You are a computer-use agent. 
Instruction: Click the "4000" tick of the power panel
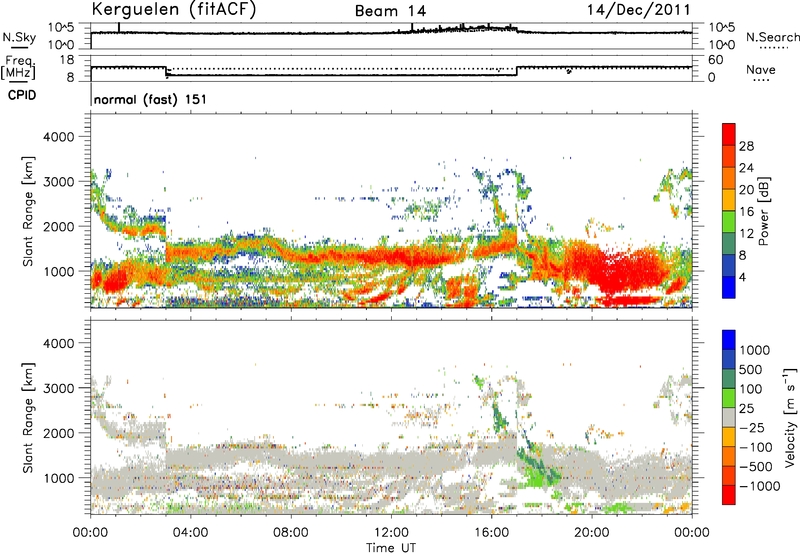[59, 137]
